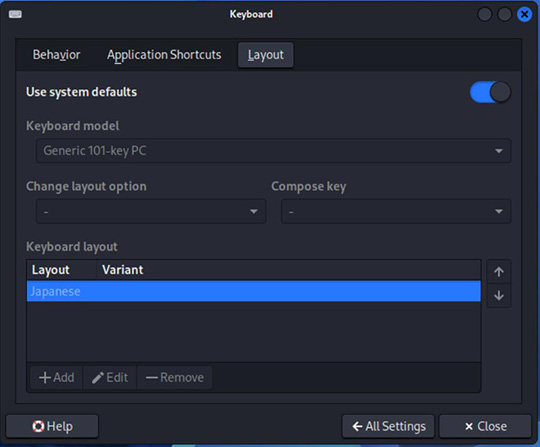
Task: Click the plus icon to add layout
Action: [x=45, y=377]
